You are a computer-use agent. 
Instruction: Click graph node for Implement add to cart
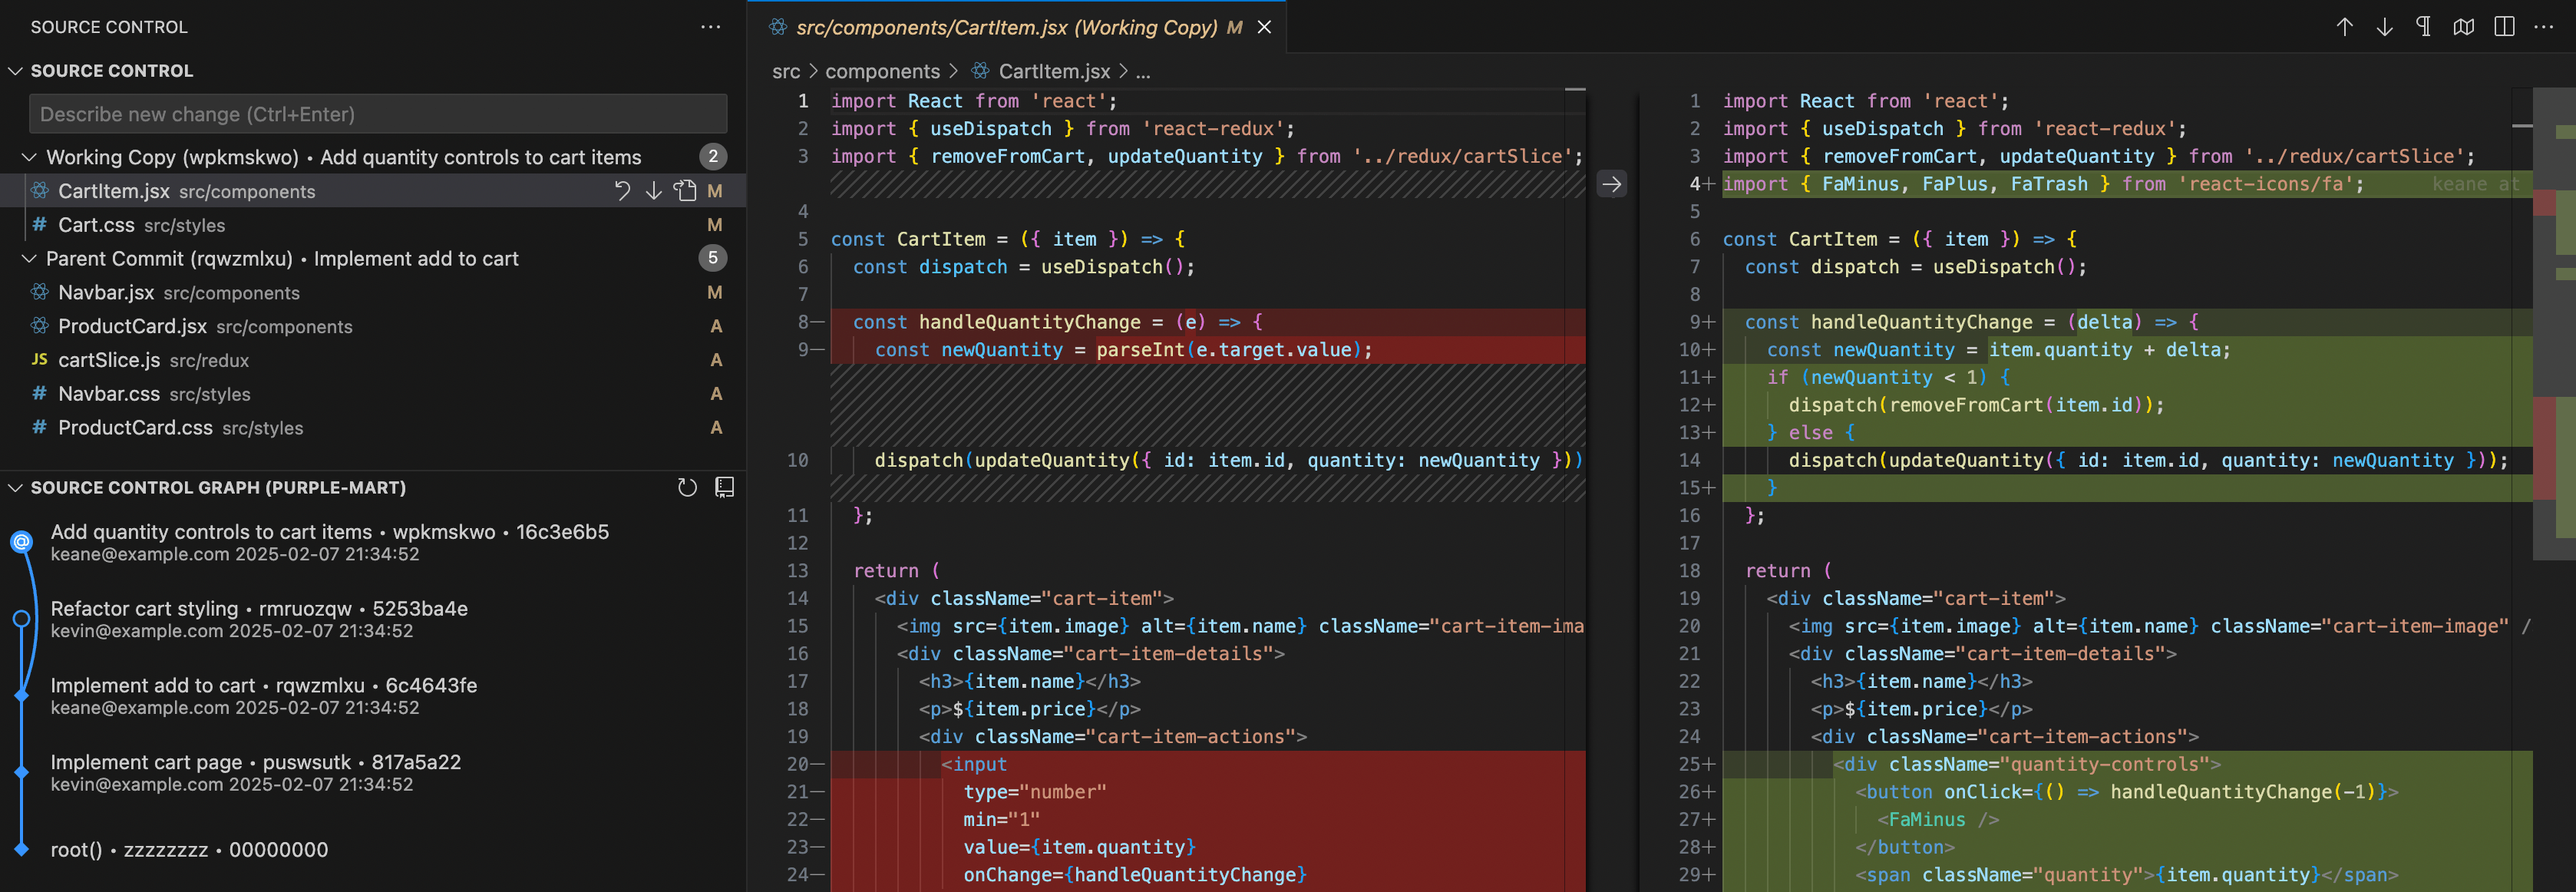pos(21,695)
